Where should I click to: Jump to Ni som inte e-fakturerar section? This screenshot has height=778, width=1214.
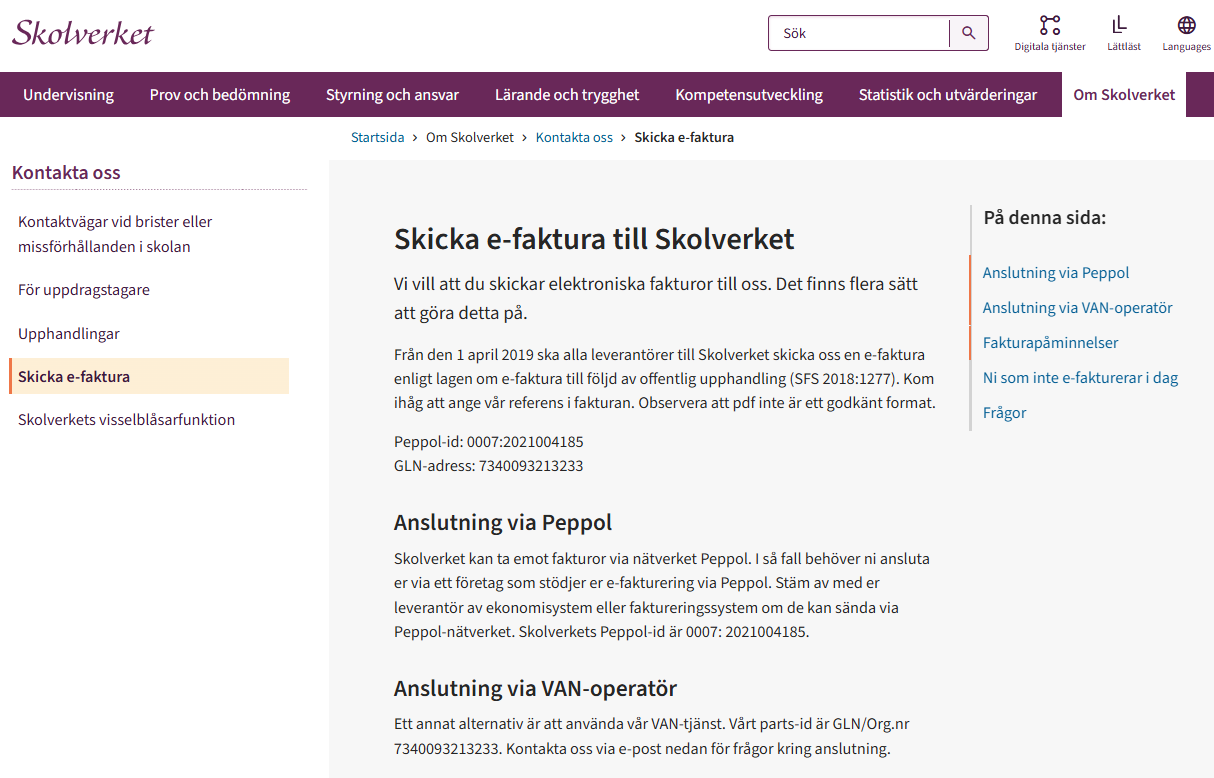pyautogui.click(x=1081, y=378)
